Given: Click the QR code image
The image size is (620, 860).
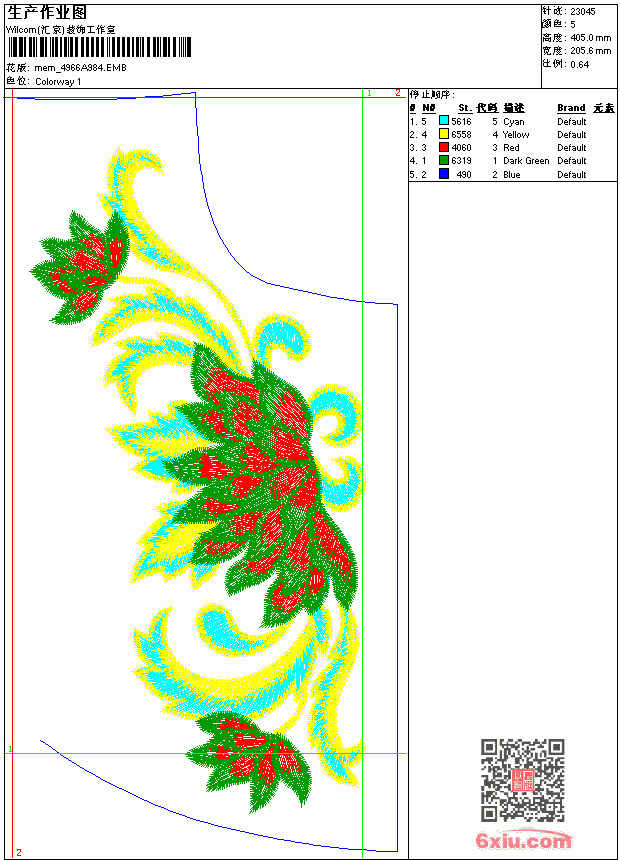Looking at the screenshot, I should (523, 780).
